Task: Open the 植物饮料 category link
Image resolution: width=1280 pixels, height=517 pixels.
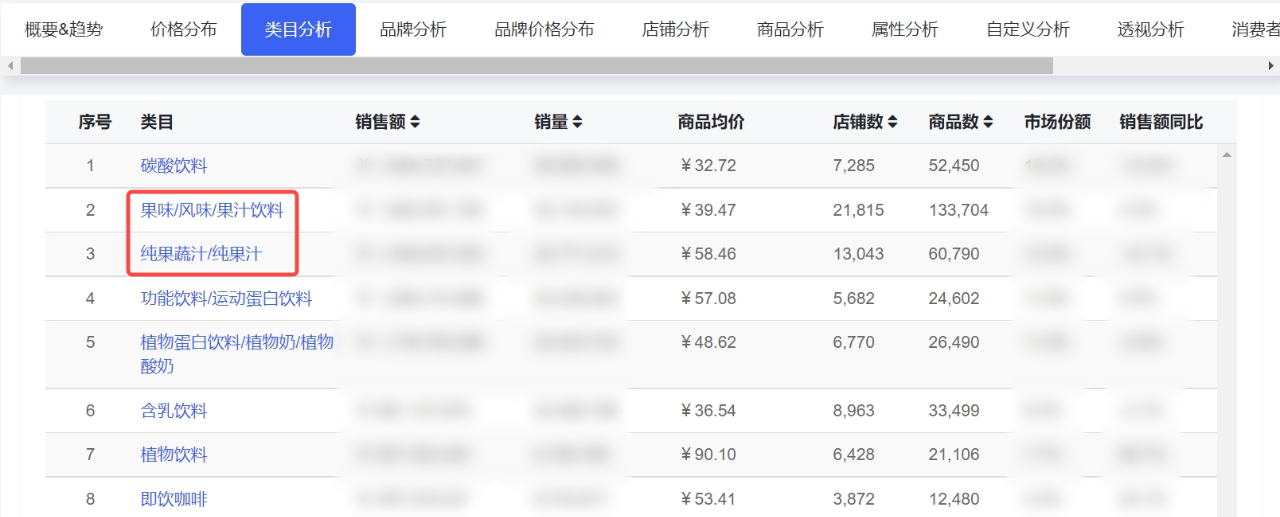Action: click(x=174, y=454)
